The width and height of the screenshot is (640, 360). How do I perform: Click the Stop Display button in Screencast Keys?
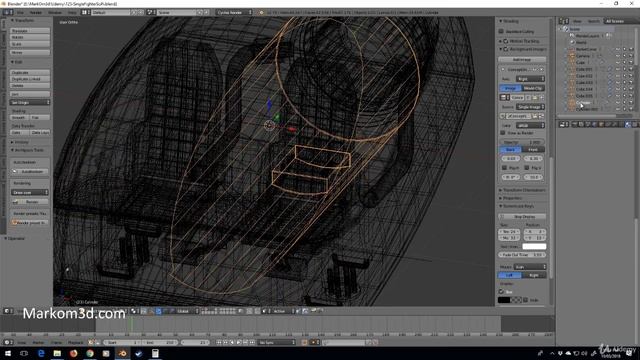522,217
